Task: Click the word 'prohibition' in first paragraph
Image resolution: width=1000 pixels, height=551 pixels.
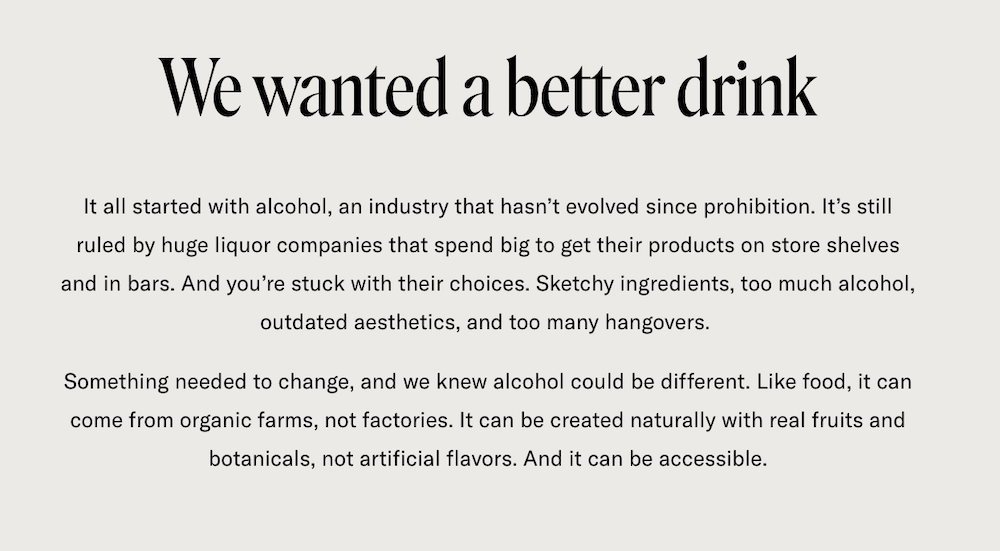Action: point(759,208)
